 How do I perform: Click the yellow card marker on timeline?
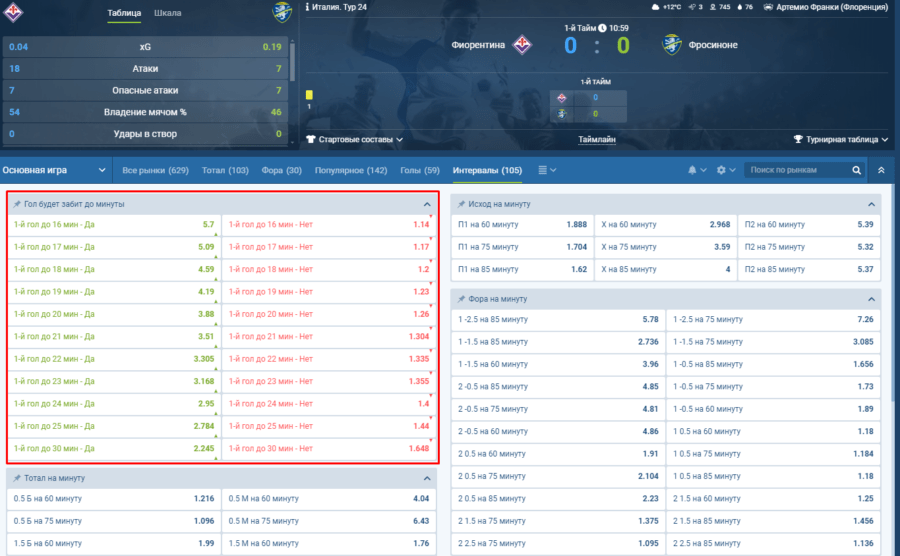(309, 95)
